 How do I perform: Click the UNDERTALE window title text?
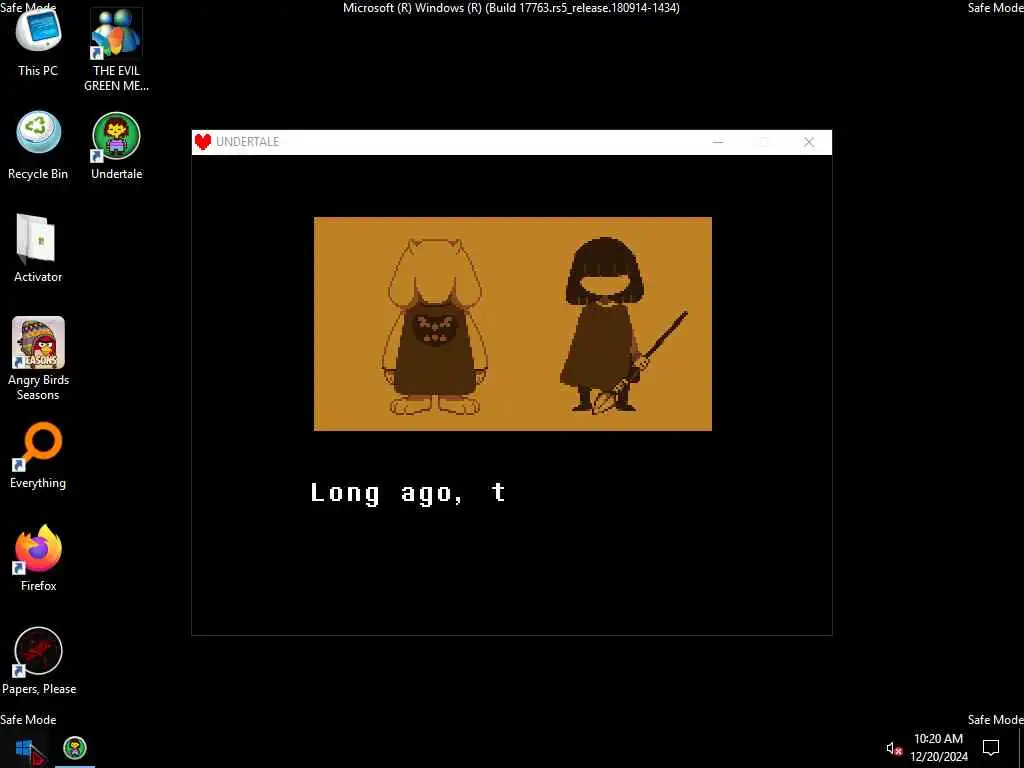248,142
